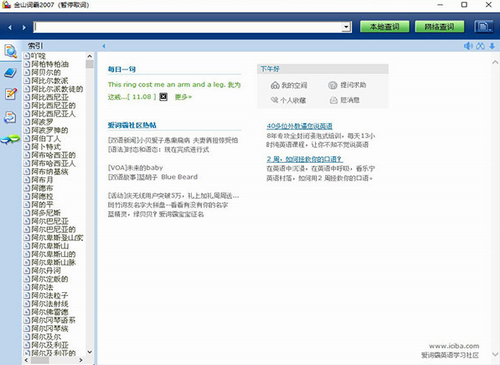Click the page icon beside 阿尔法
This screenshot has width=500, height=365.
(x=27, y=287)
